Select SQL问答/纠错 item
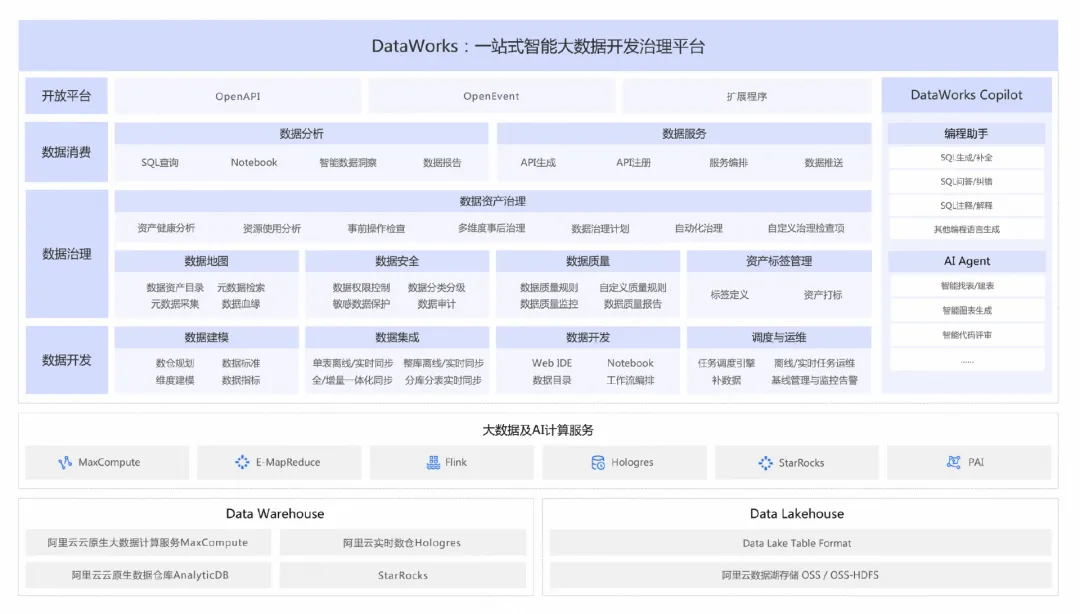This screenshot has width=1080, height=614. [x=966, y=182]
